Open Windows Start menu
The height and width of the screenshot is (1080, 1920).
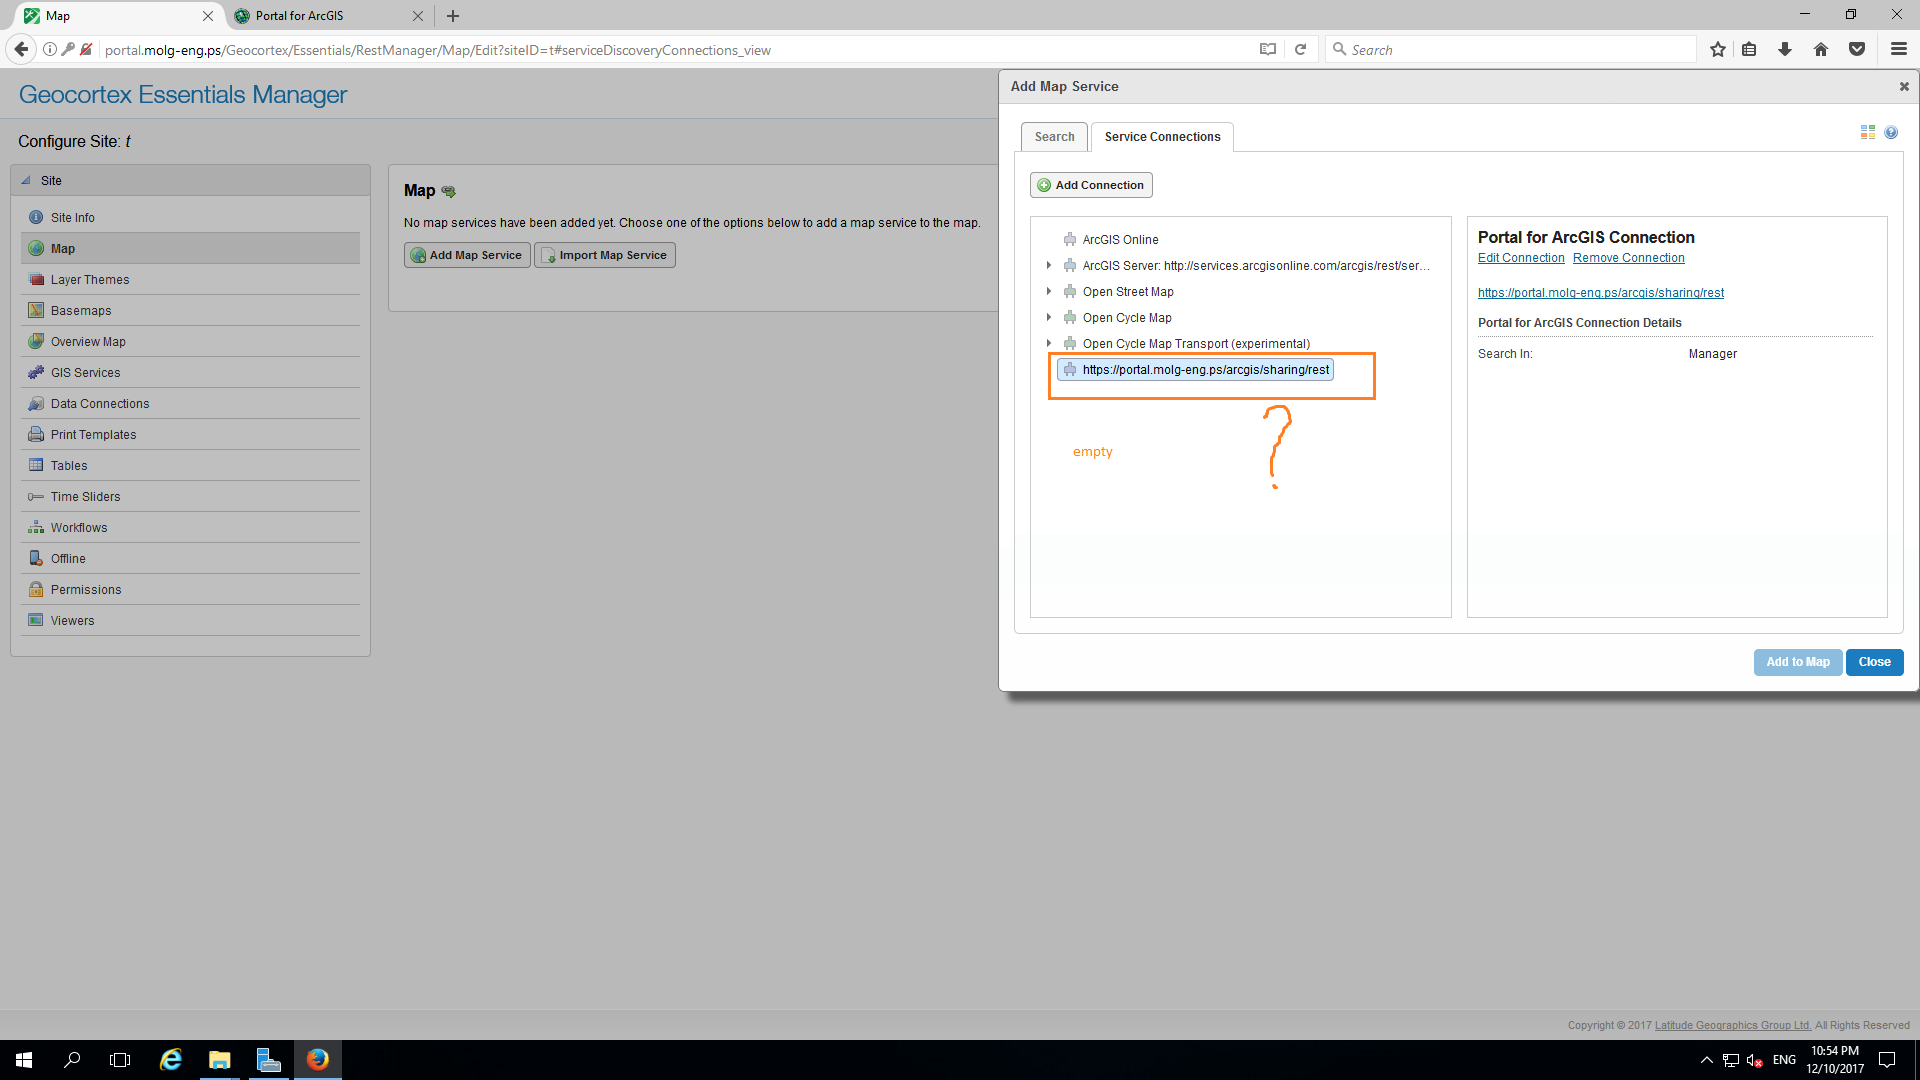(x=24, y=1060)
